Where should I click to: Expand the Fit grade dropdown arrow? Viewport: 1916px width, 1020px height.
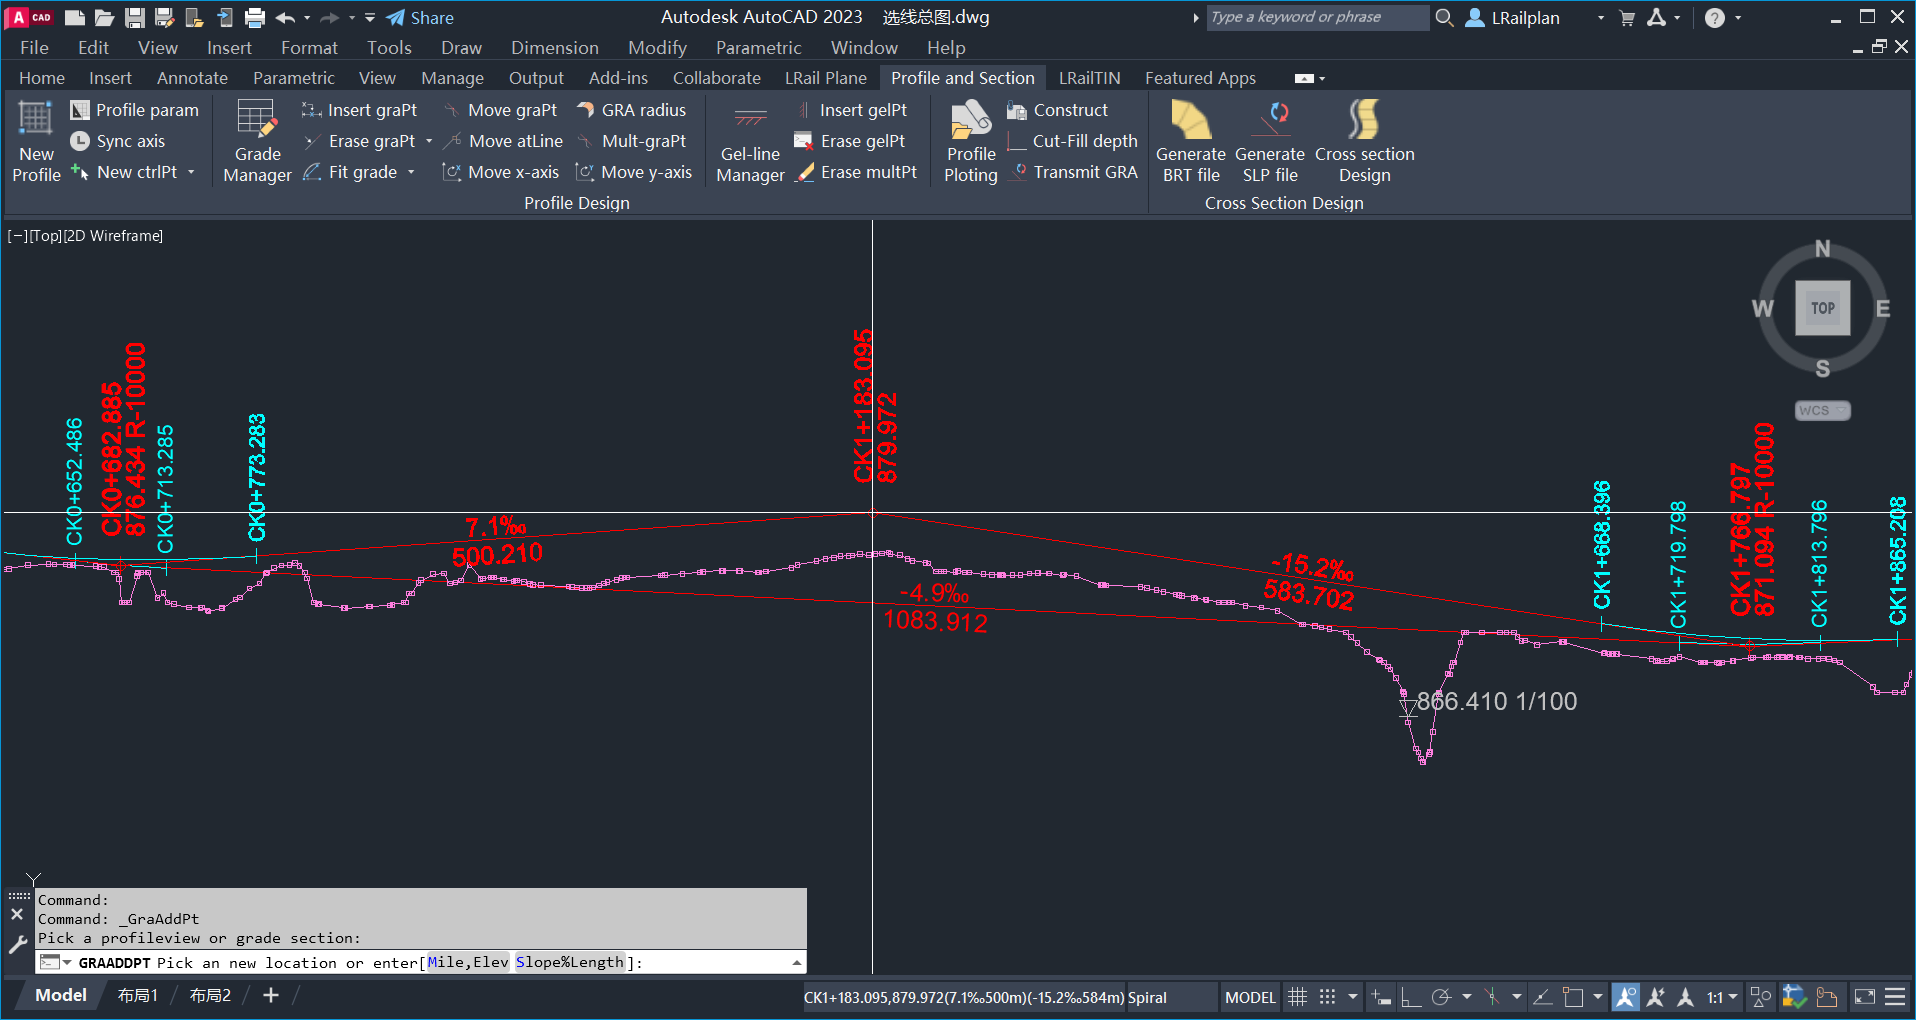point(411,172)
